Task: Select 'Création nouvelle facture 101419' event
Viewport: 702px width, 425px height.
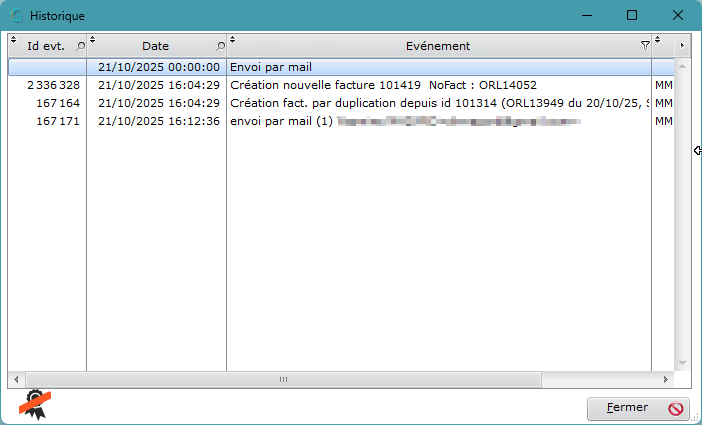Action: click(x=439, y=85)
